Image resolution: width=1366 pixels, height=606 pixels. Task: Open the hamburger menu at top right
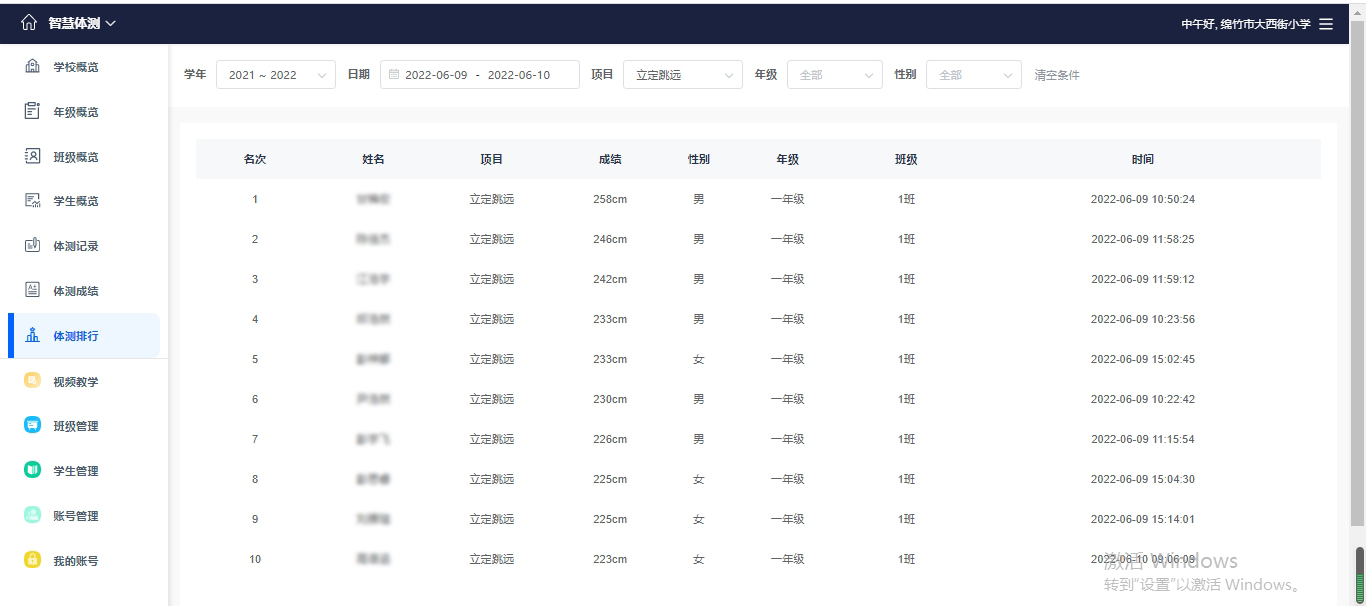[x=1326, y=24]
